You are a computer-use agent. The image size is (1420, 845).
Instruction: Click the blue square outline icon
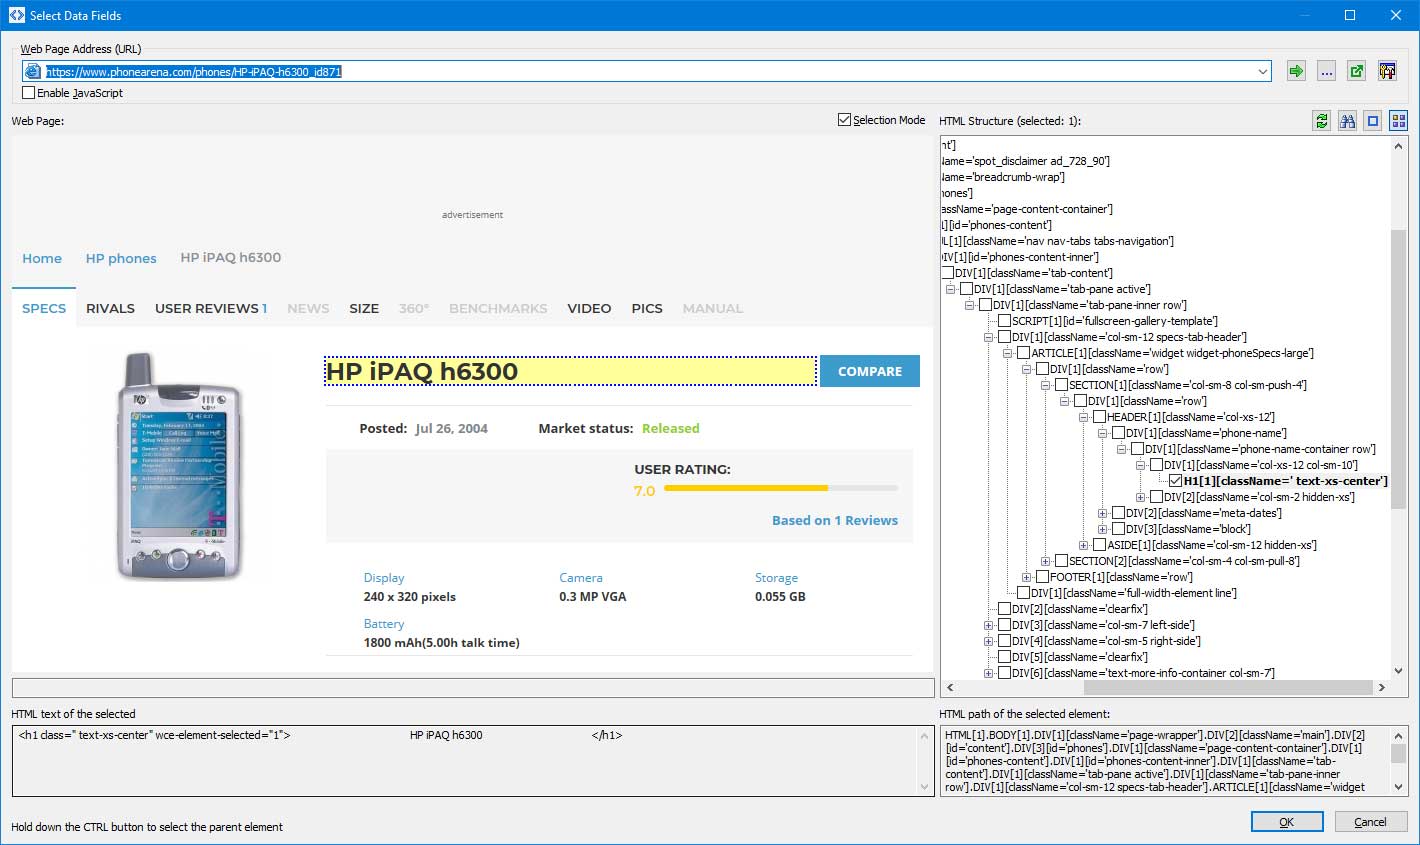click(1373, 121)
